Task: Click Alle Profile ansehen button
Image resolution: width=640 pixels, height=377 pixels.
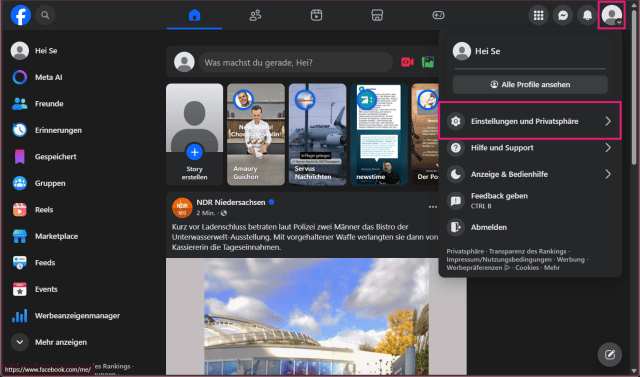Action: (530, 84)
